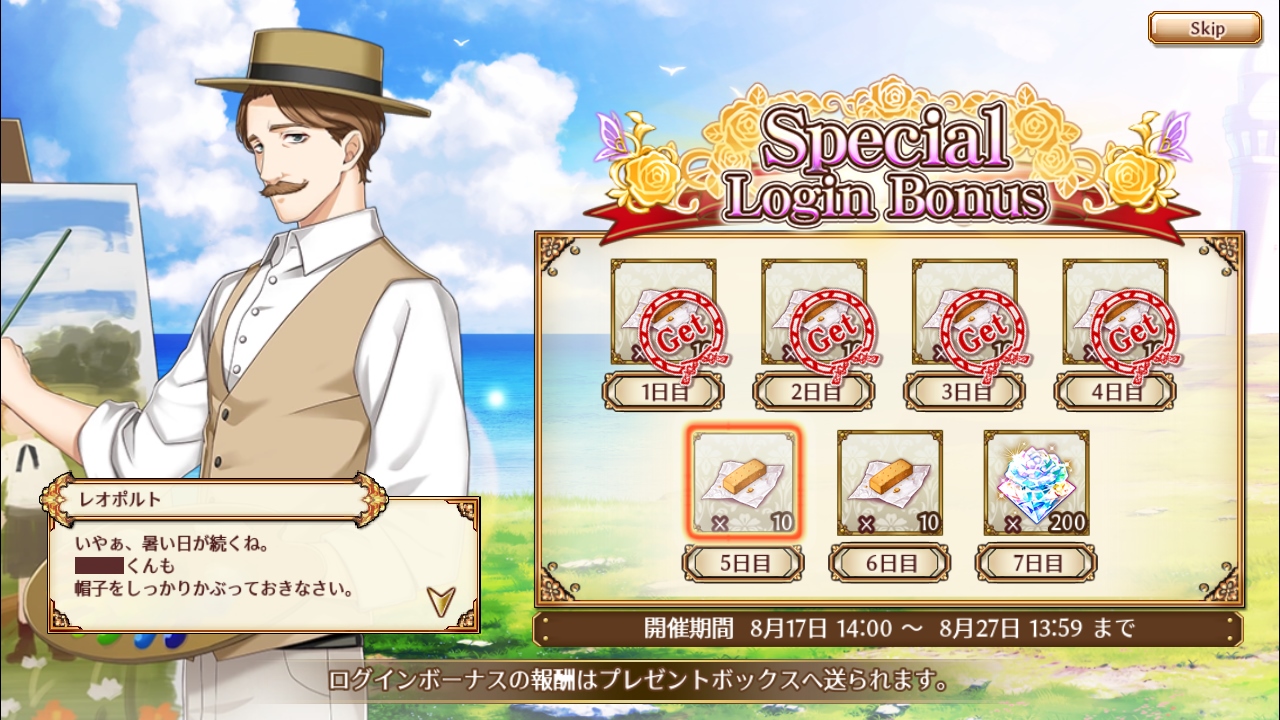Click the 2日目 label
This screenshot has width=1280, height=720.
pos(814,391)
